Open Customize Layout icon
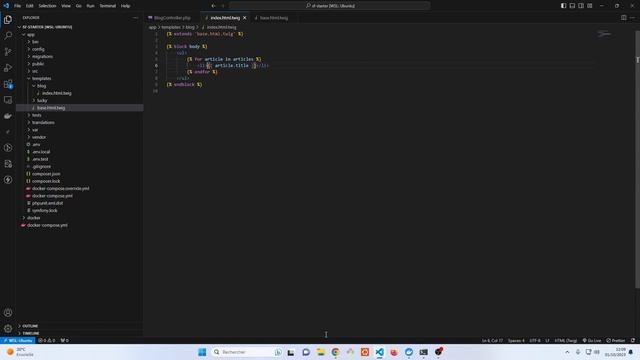Image resolution: width=640 pixels, height=360 pixels. (x=590, y=6)
